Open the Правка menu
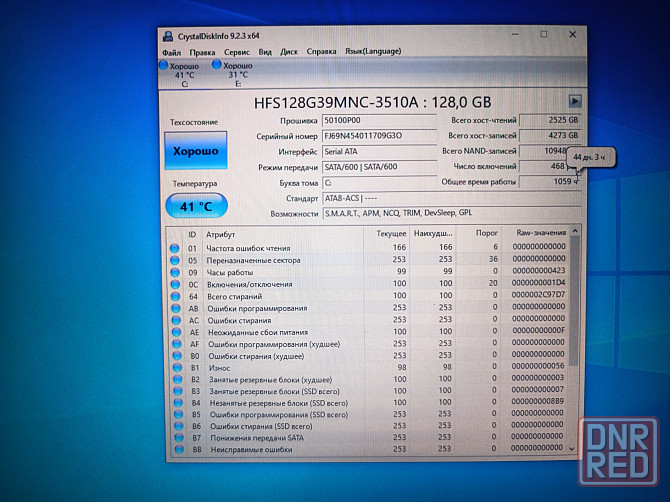This screenshot has width=670, height=502. 202,53
